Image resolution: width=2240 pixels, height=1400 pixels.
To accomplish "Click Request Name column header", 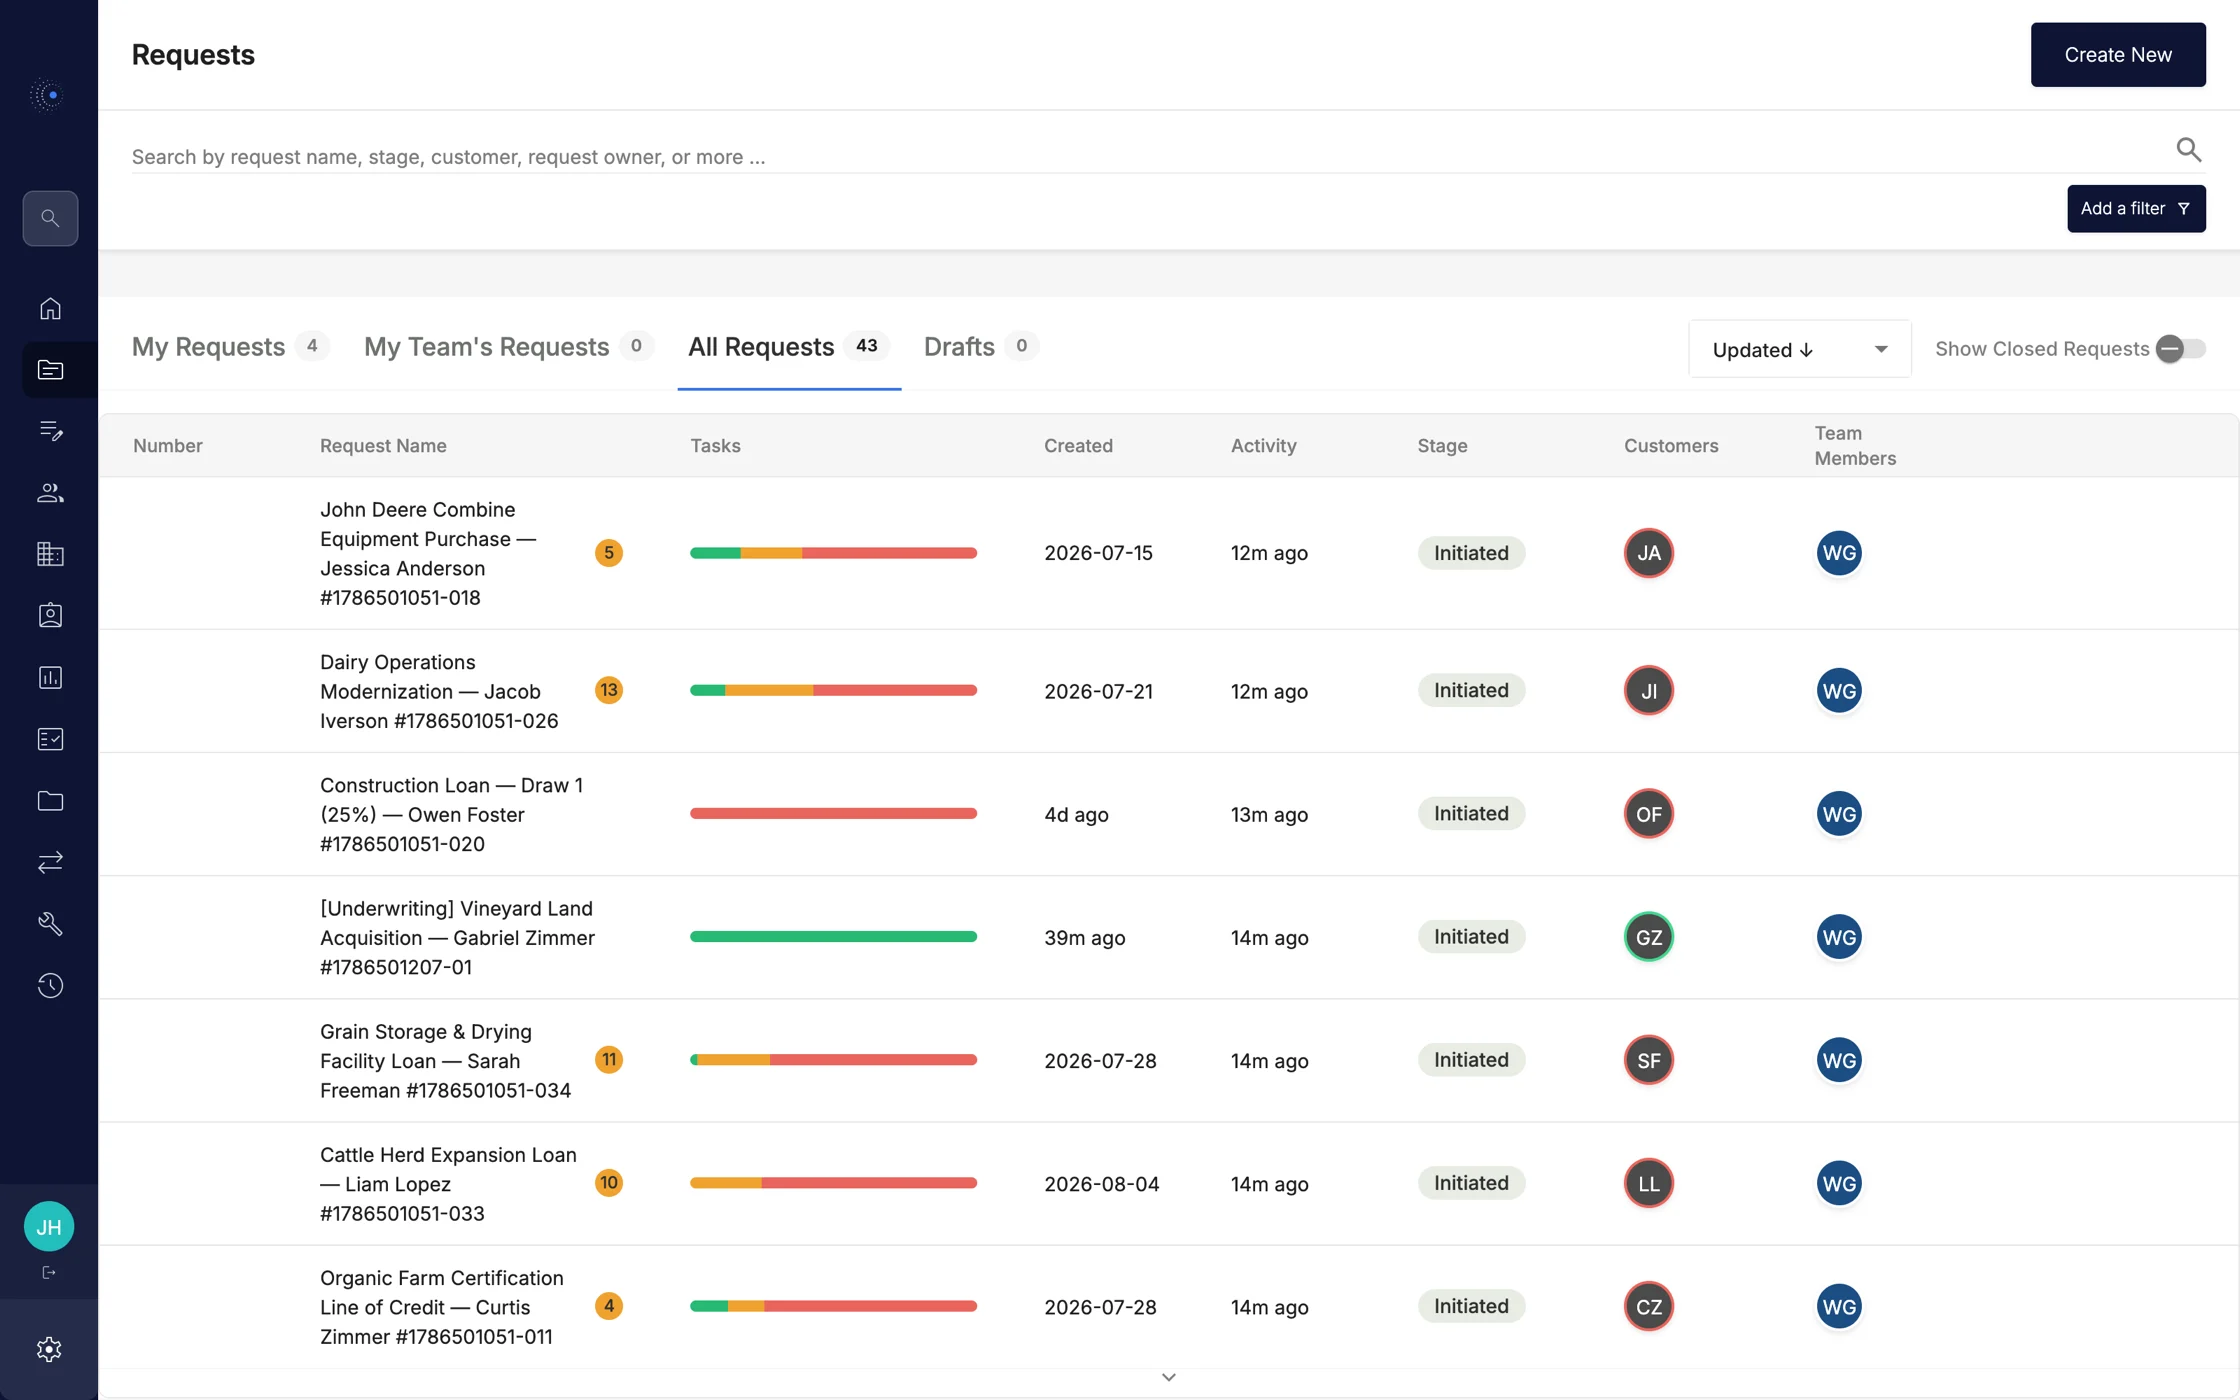I will point(383,446).
